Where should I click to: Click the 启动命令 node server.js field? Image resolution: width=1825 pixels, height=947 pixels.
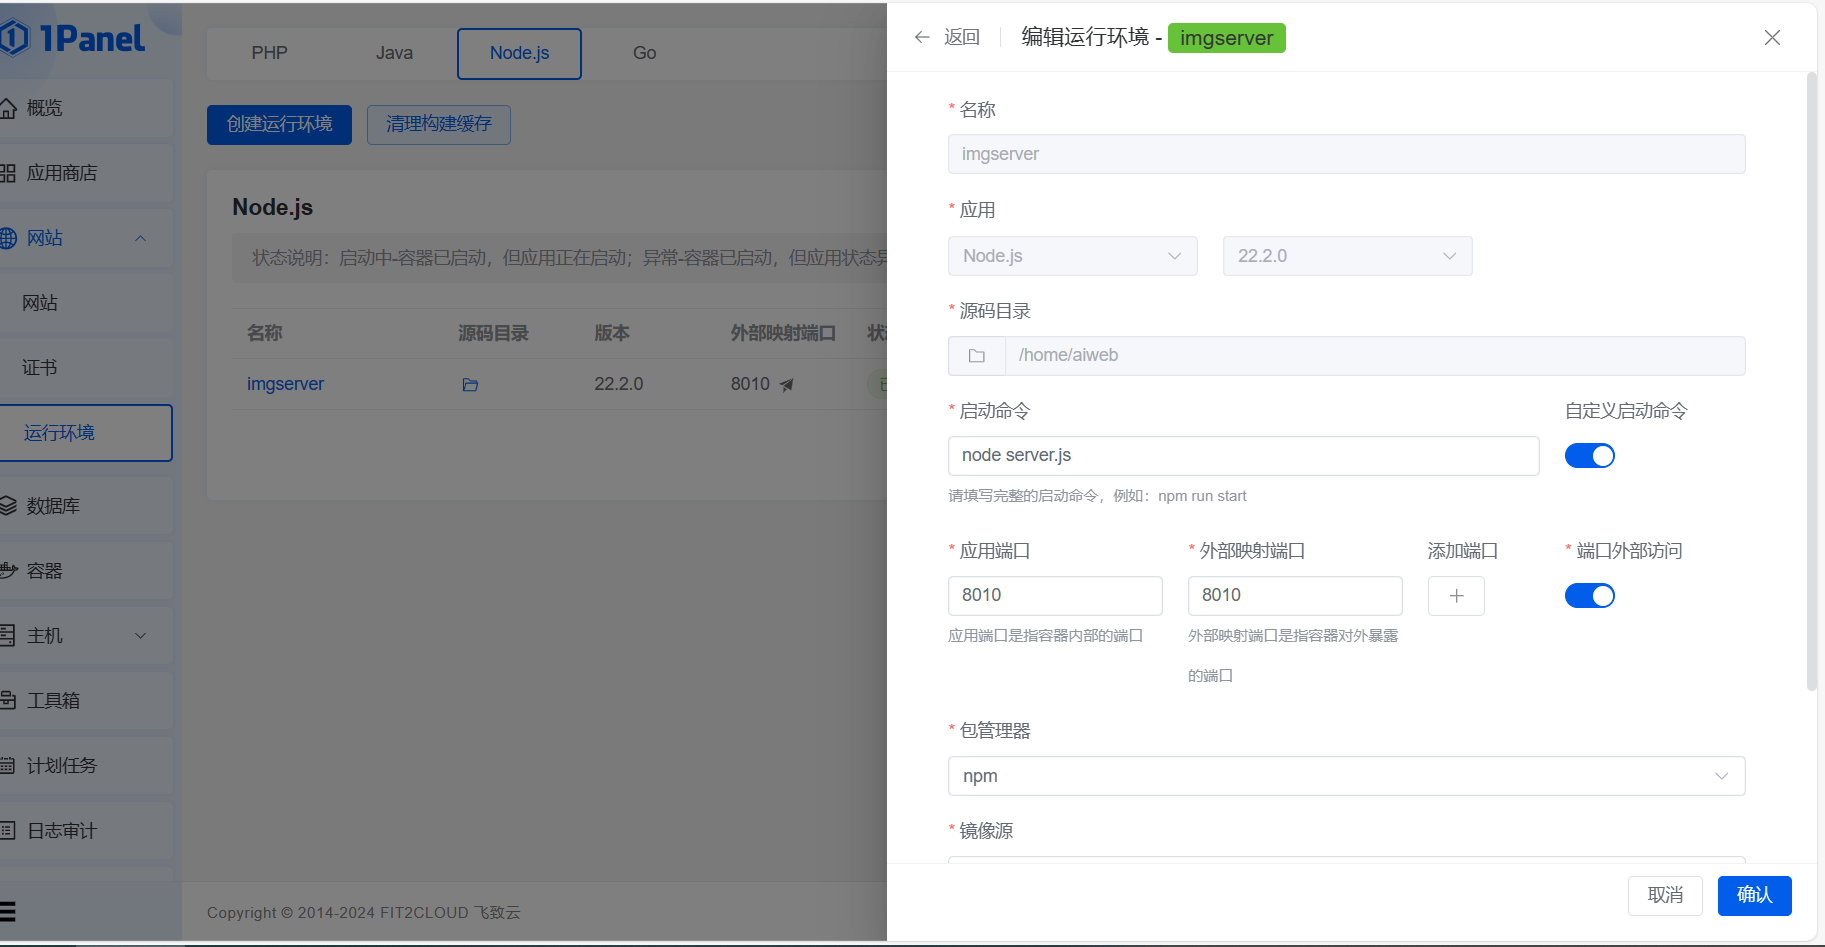point(1243,456)
